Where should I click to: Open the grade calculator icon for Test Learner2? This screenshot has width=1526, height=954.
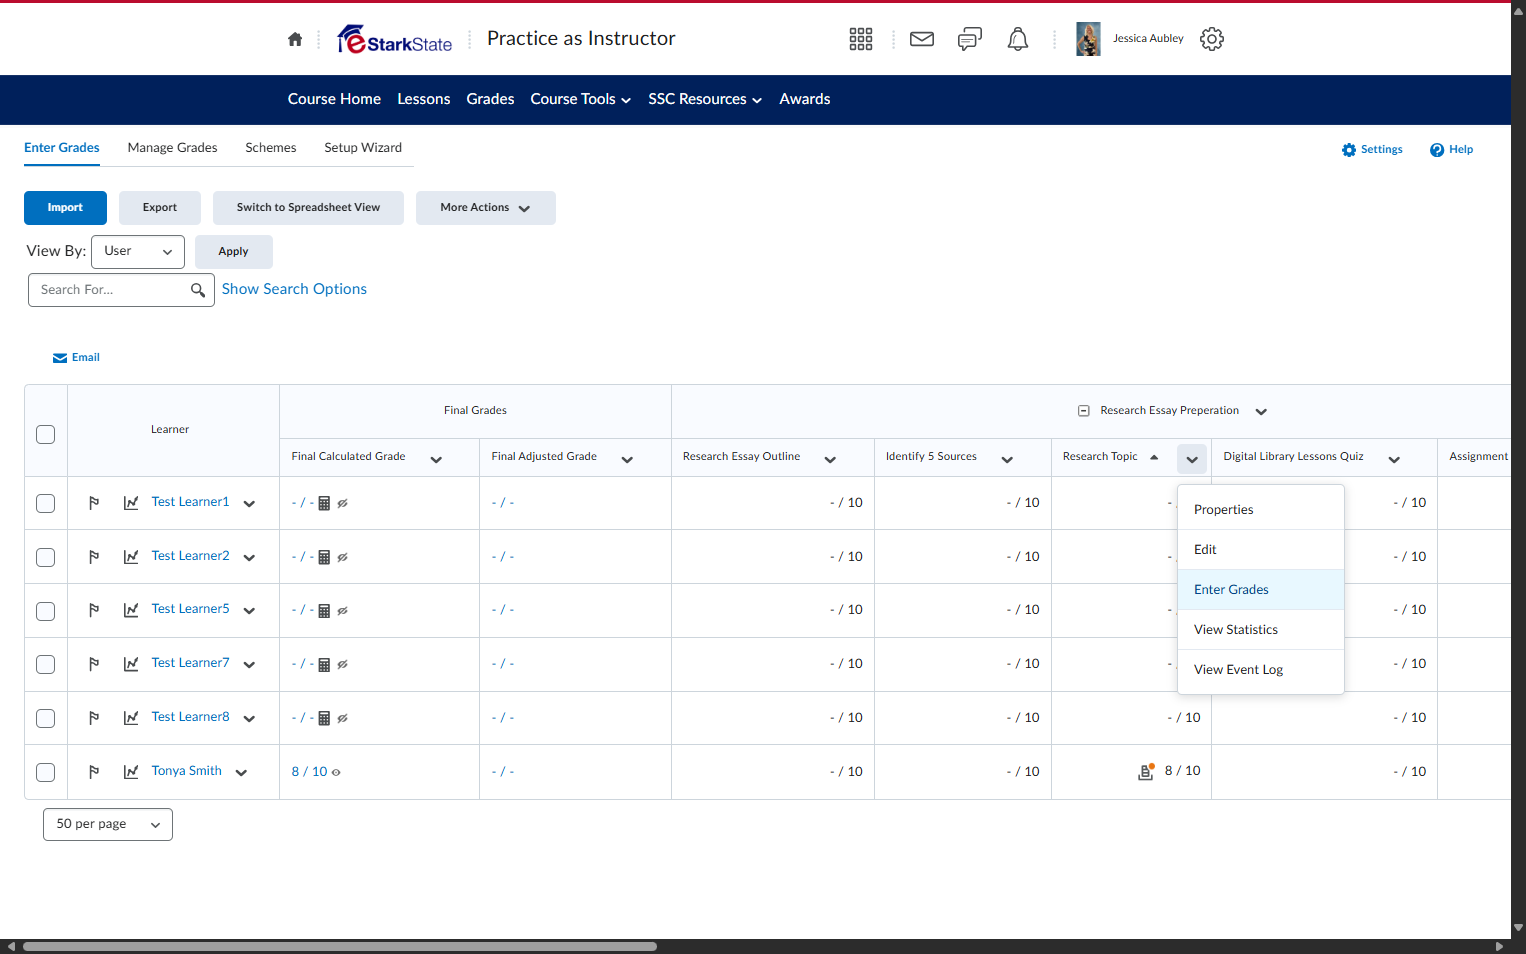click(324, 557)
